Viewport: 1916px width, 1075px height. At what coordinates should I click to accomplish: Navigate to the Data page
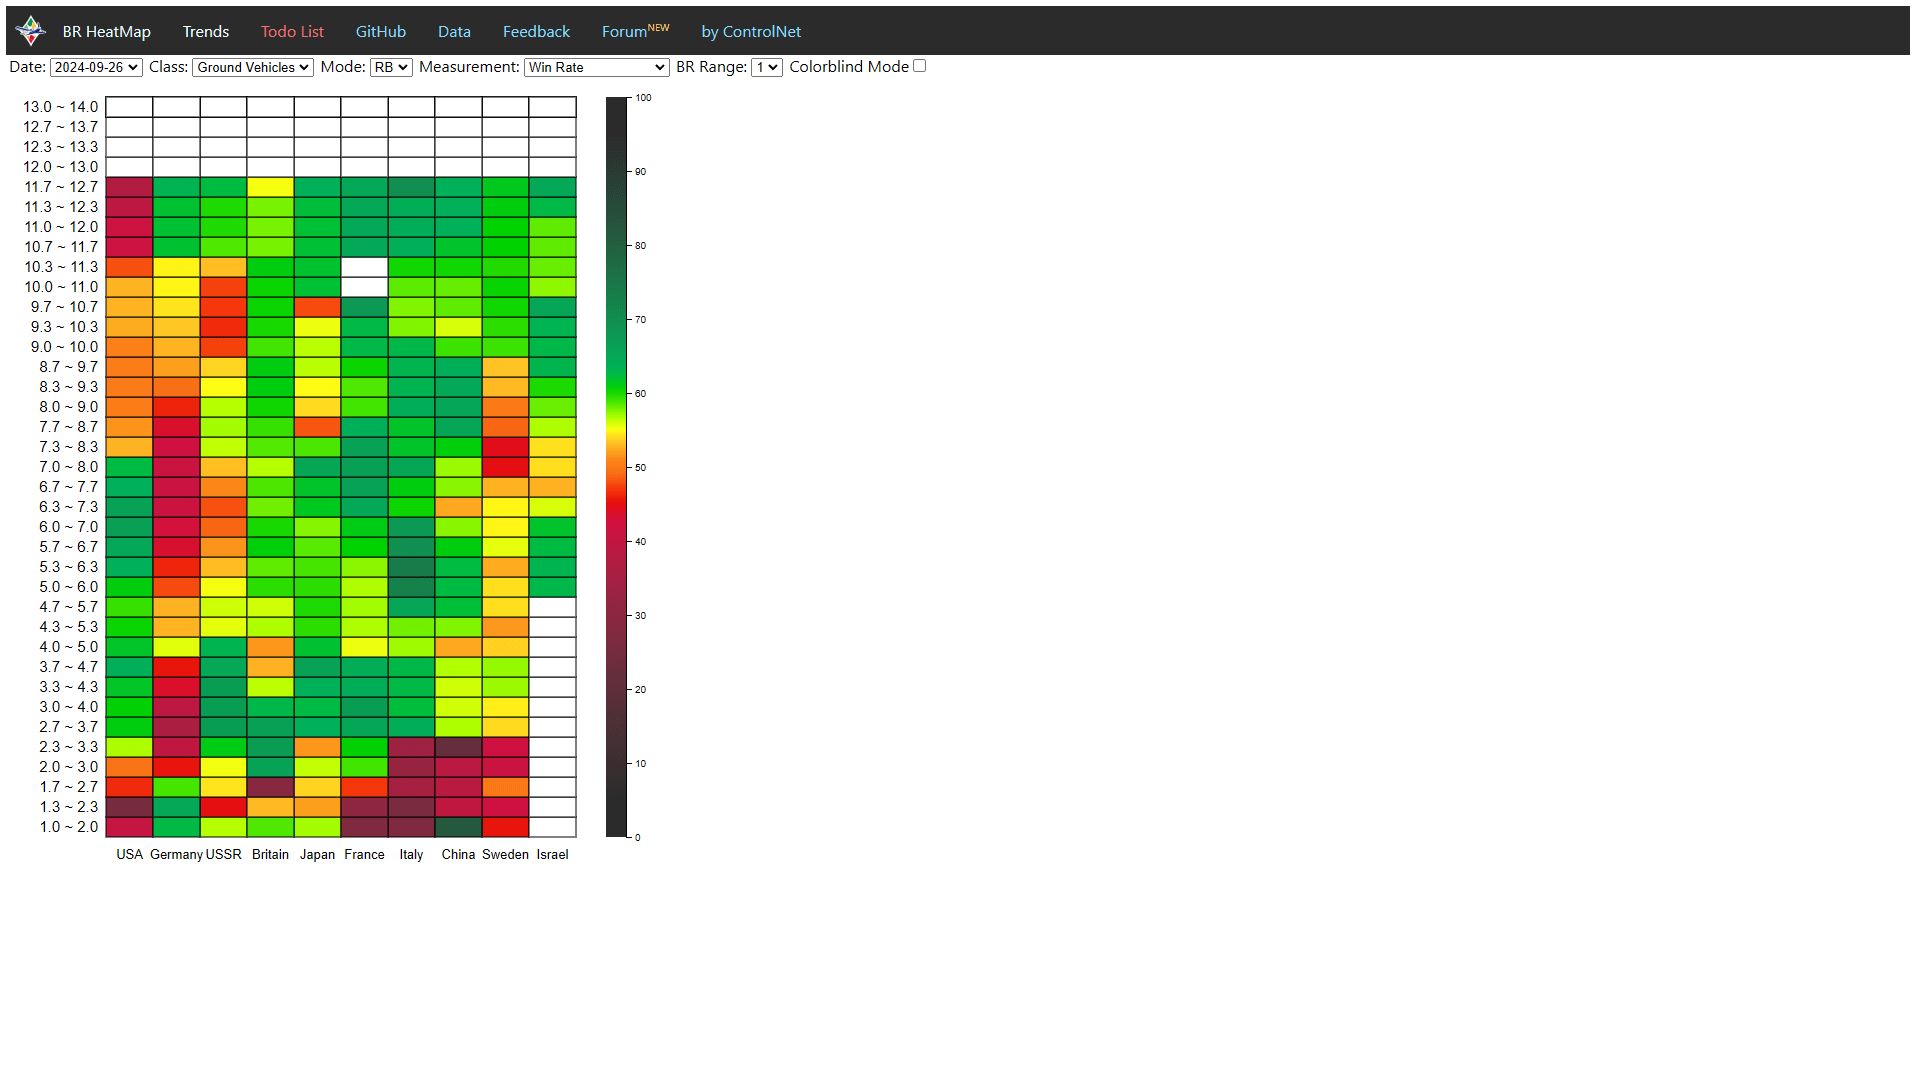pos(454,32)
